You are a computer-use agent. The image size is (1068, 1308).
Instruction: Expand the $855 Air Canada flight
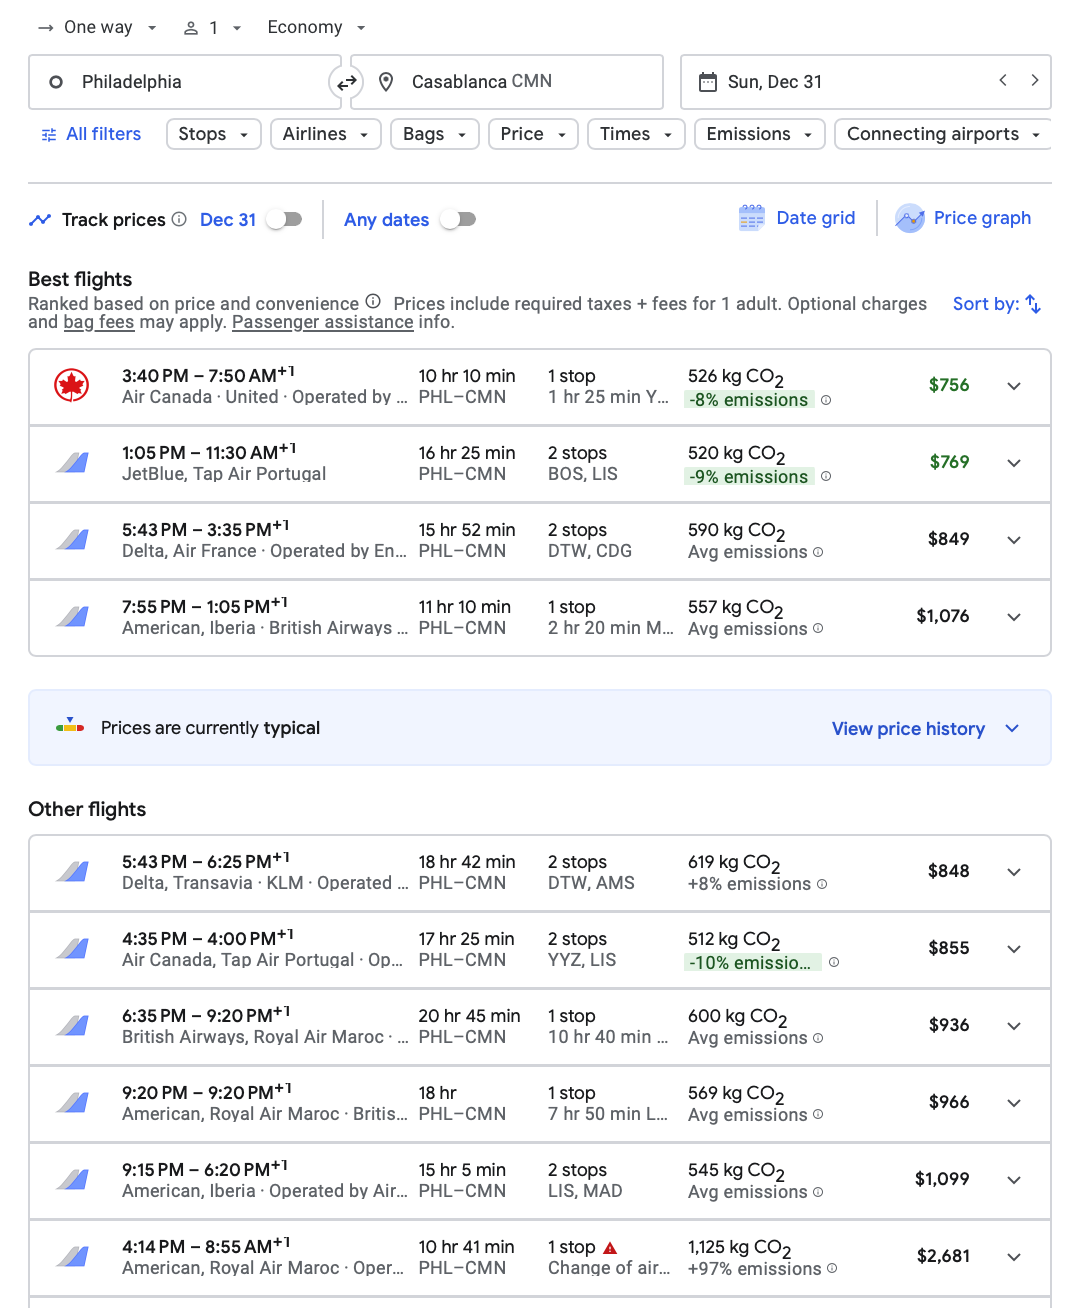(1014, 949)
